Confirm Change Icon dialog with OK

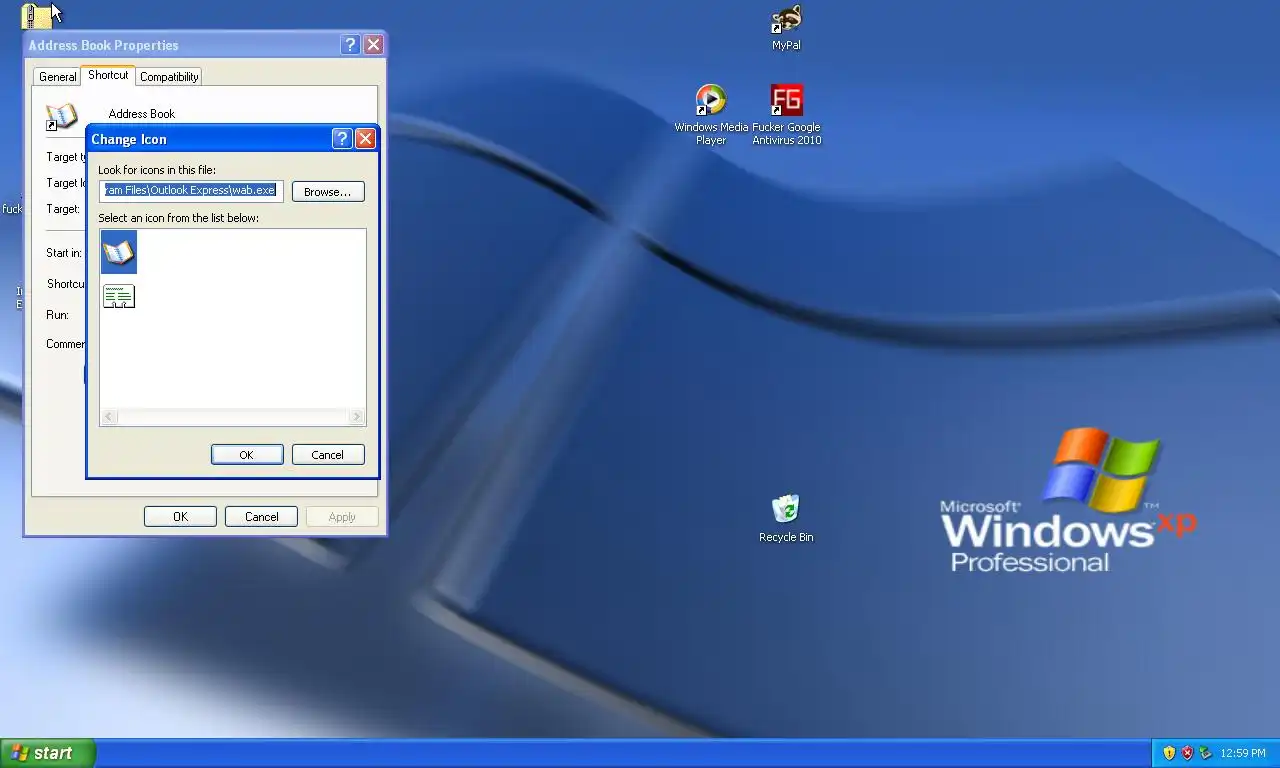(x=247, y=454)
